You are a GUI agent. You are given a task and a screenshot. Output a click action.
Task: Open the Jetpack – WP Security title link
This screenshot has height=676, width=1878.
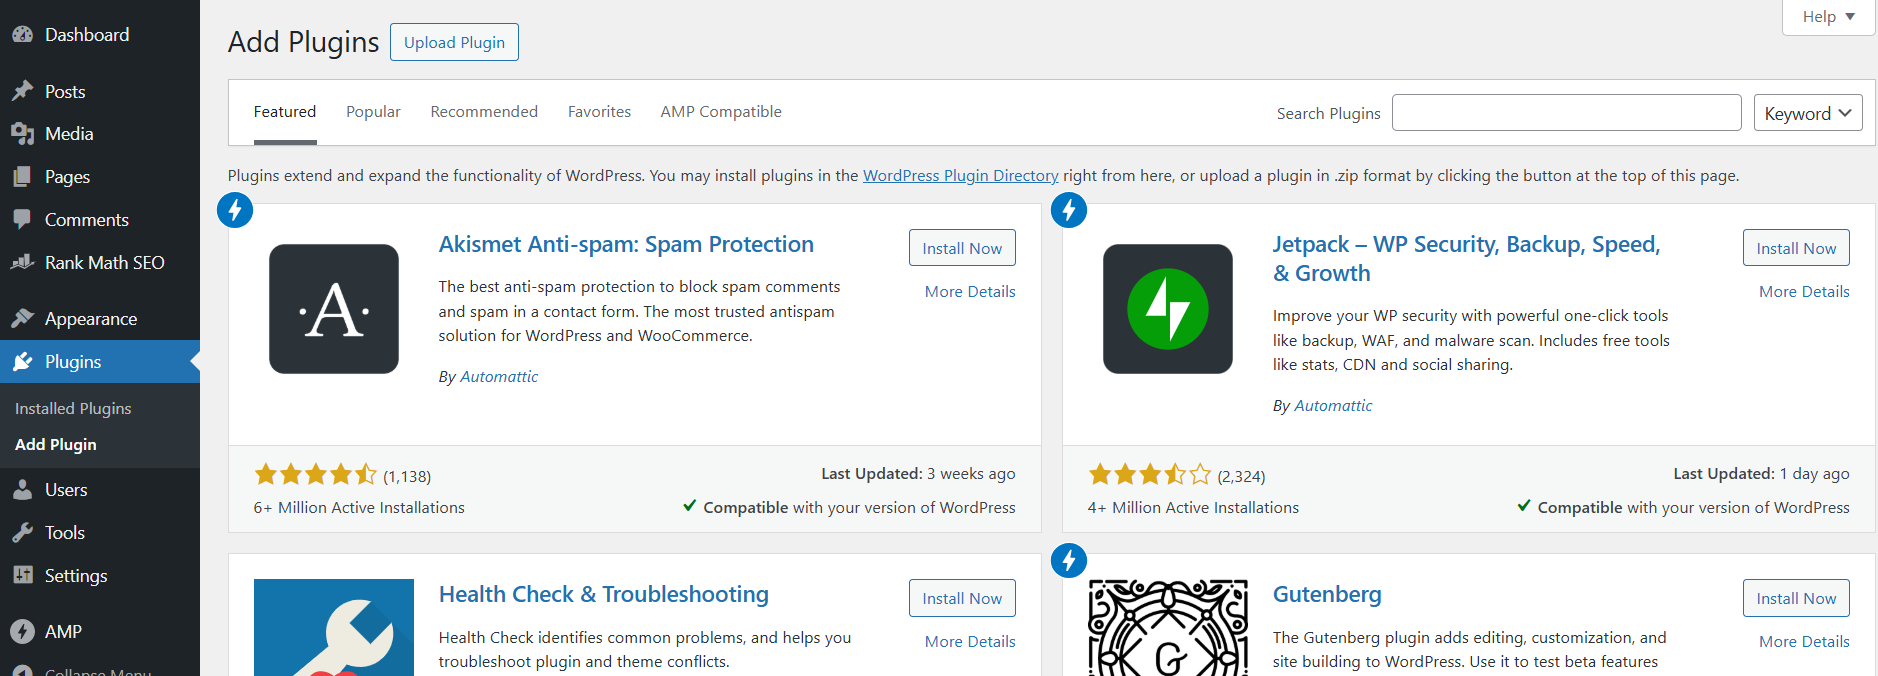coord(1466,259)
